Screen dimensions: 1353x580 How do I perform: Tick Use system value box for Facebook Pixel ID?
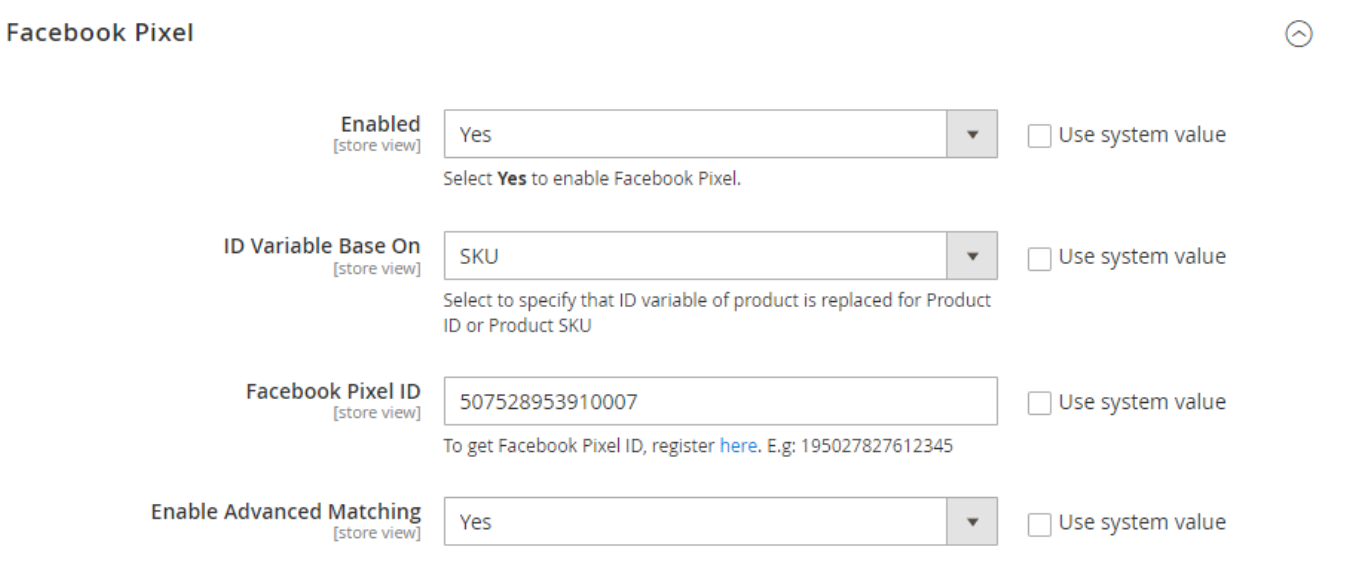1040,402
